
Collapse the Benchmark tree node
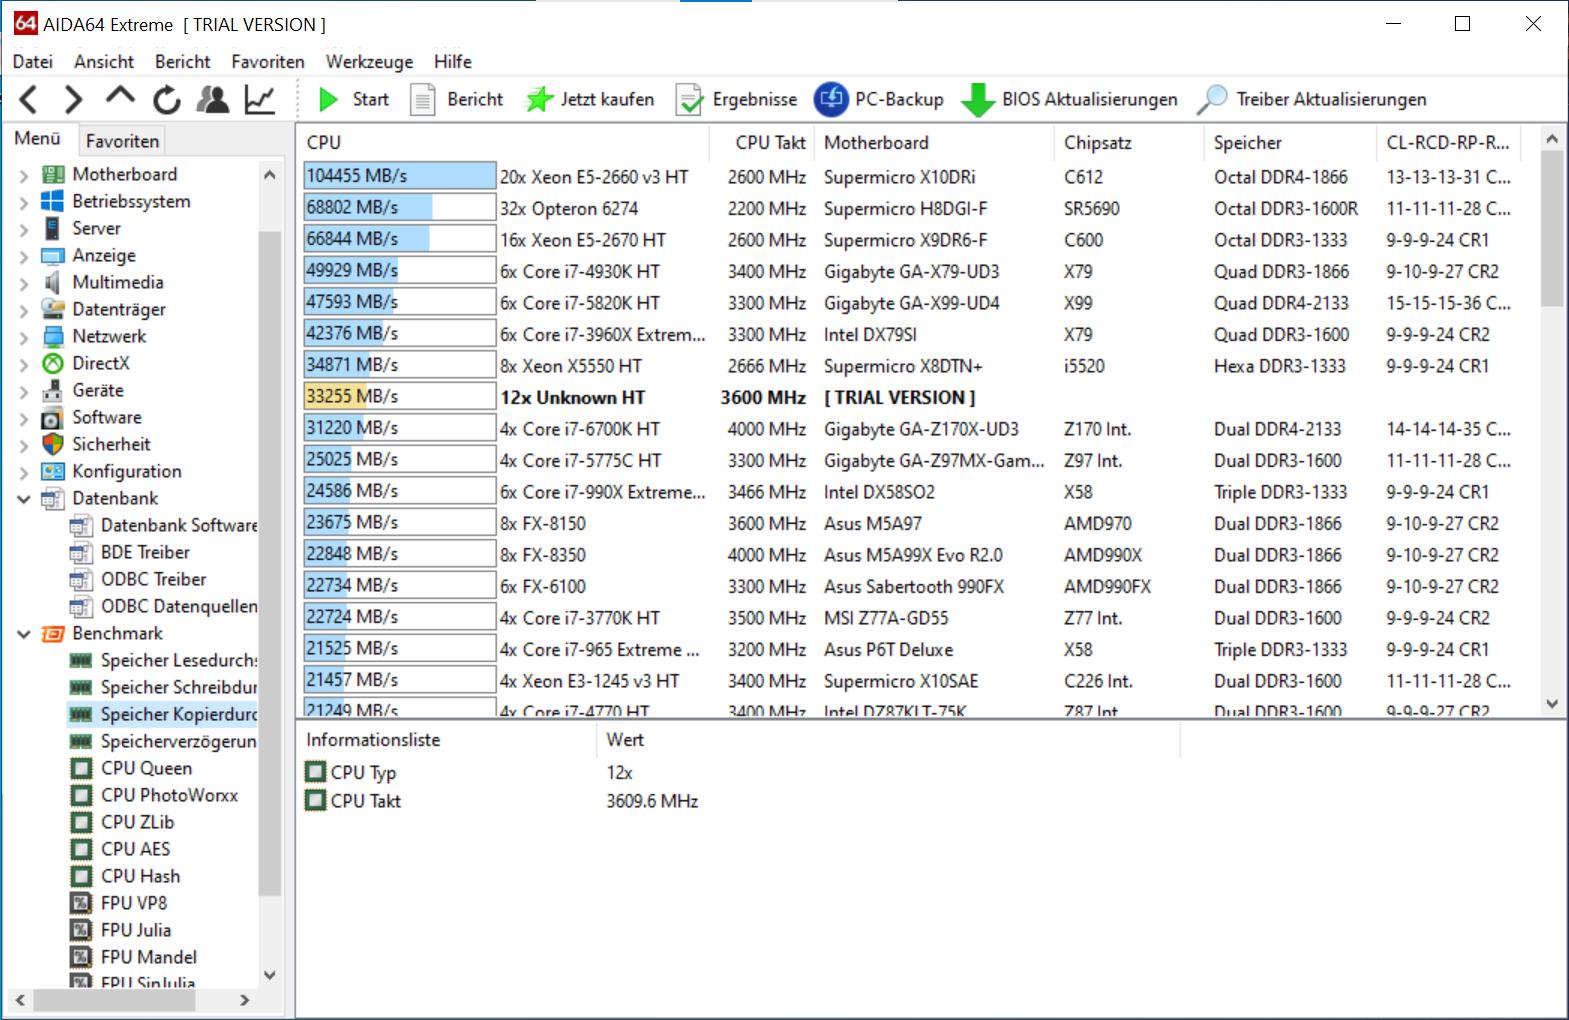tap(23, 634)
